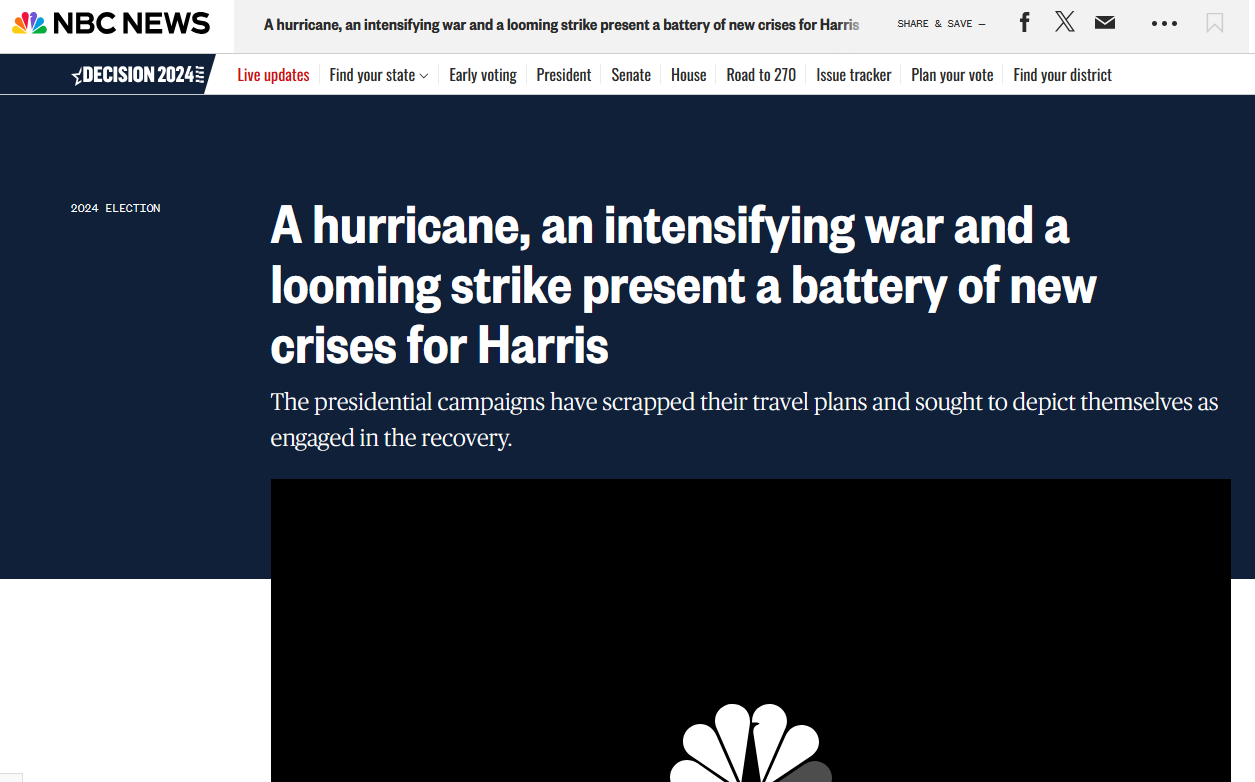
Task: Open the President section
Action: click(564, 75)
